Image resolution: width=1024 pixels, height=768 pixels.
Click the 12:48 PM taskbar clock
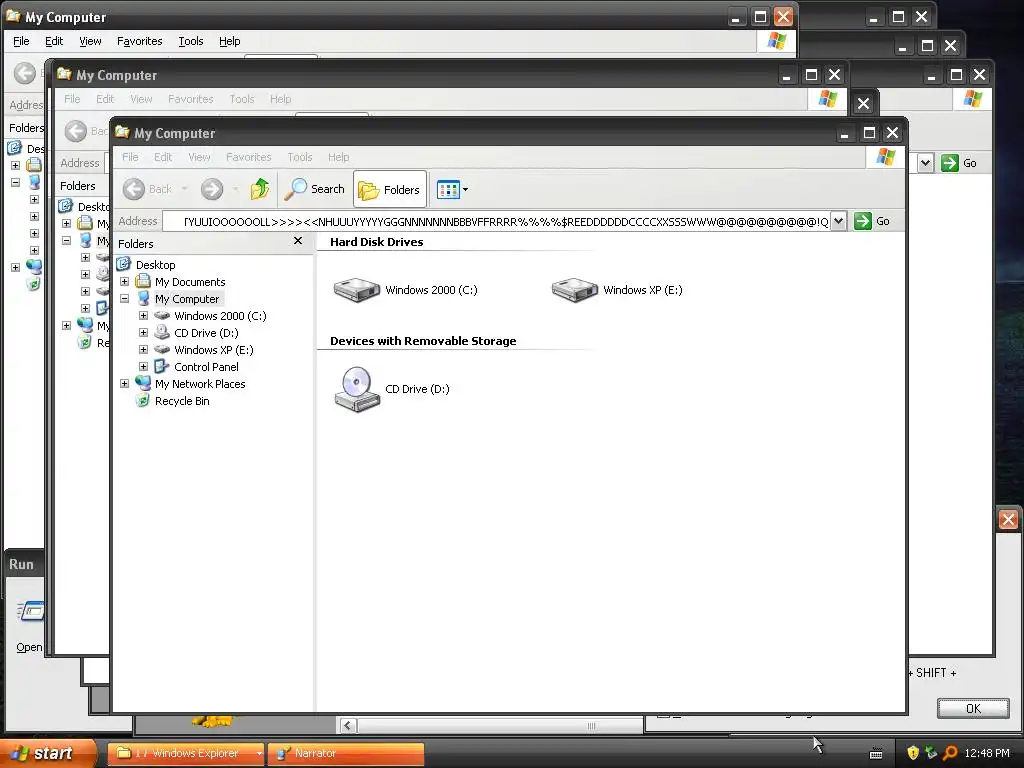[987, 753]
